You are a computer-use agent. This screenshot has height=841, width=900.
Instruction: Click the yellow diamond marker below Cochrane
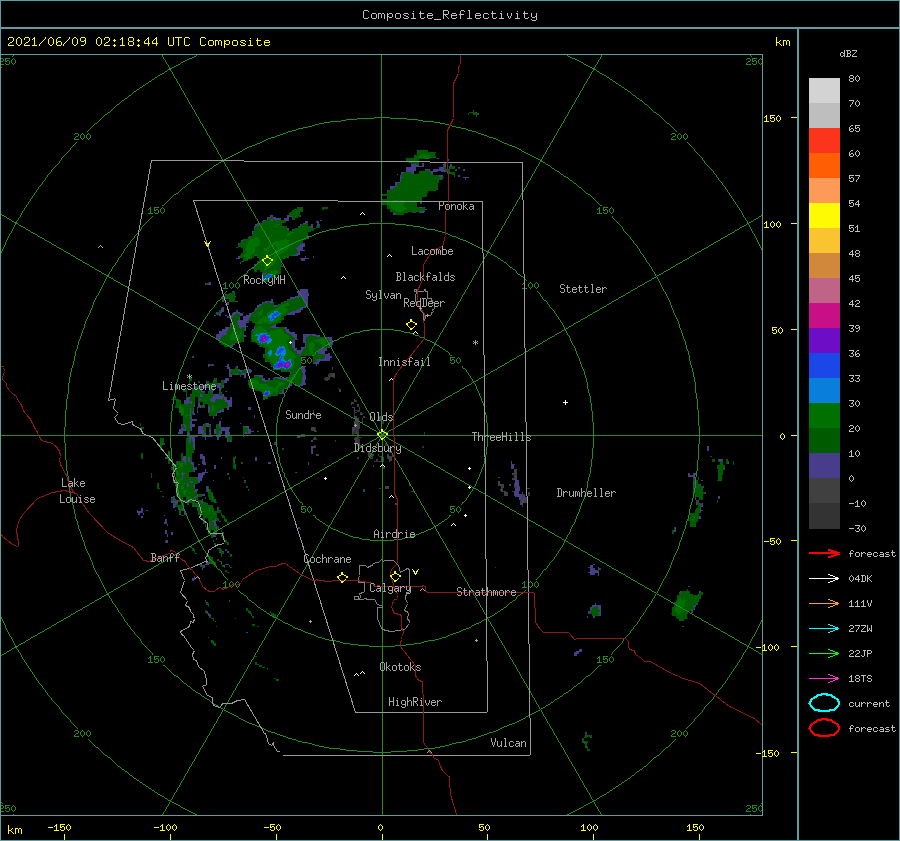[x=343, y=577]
